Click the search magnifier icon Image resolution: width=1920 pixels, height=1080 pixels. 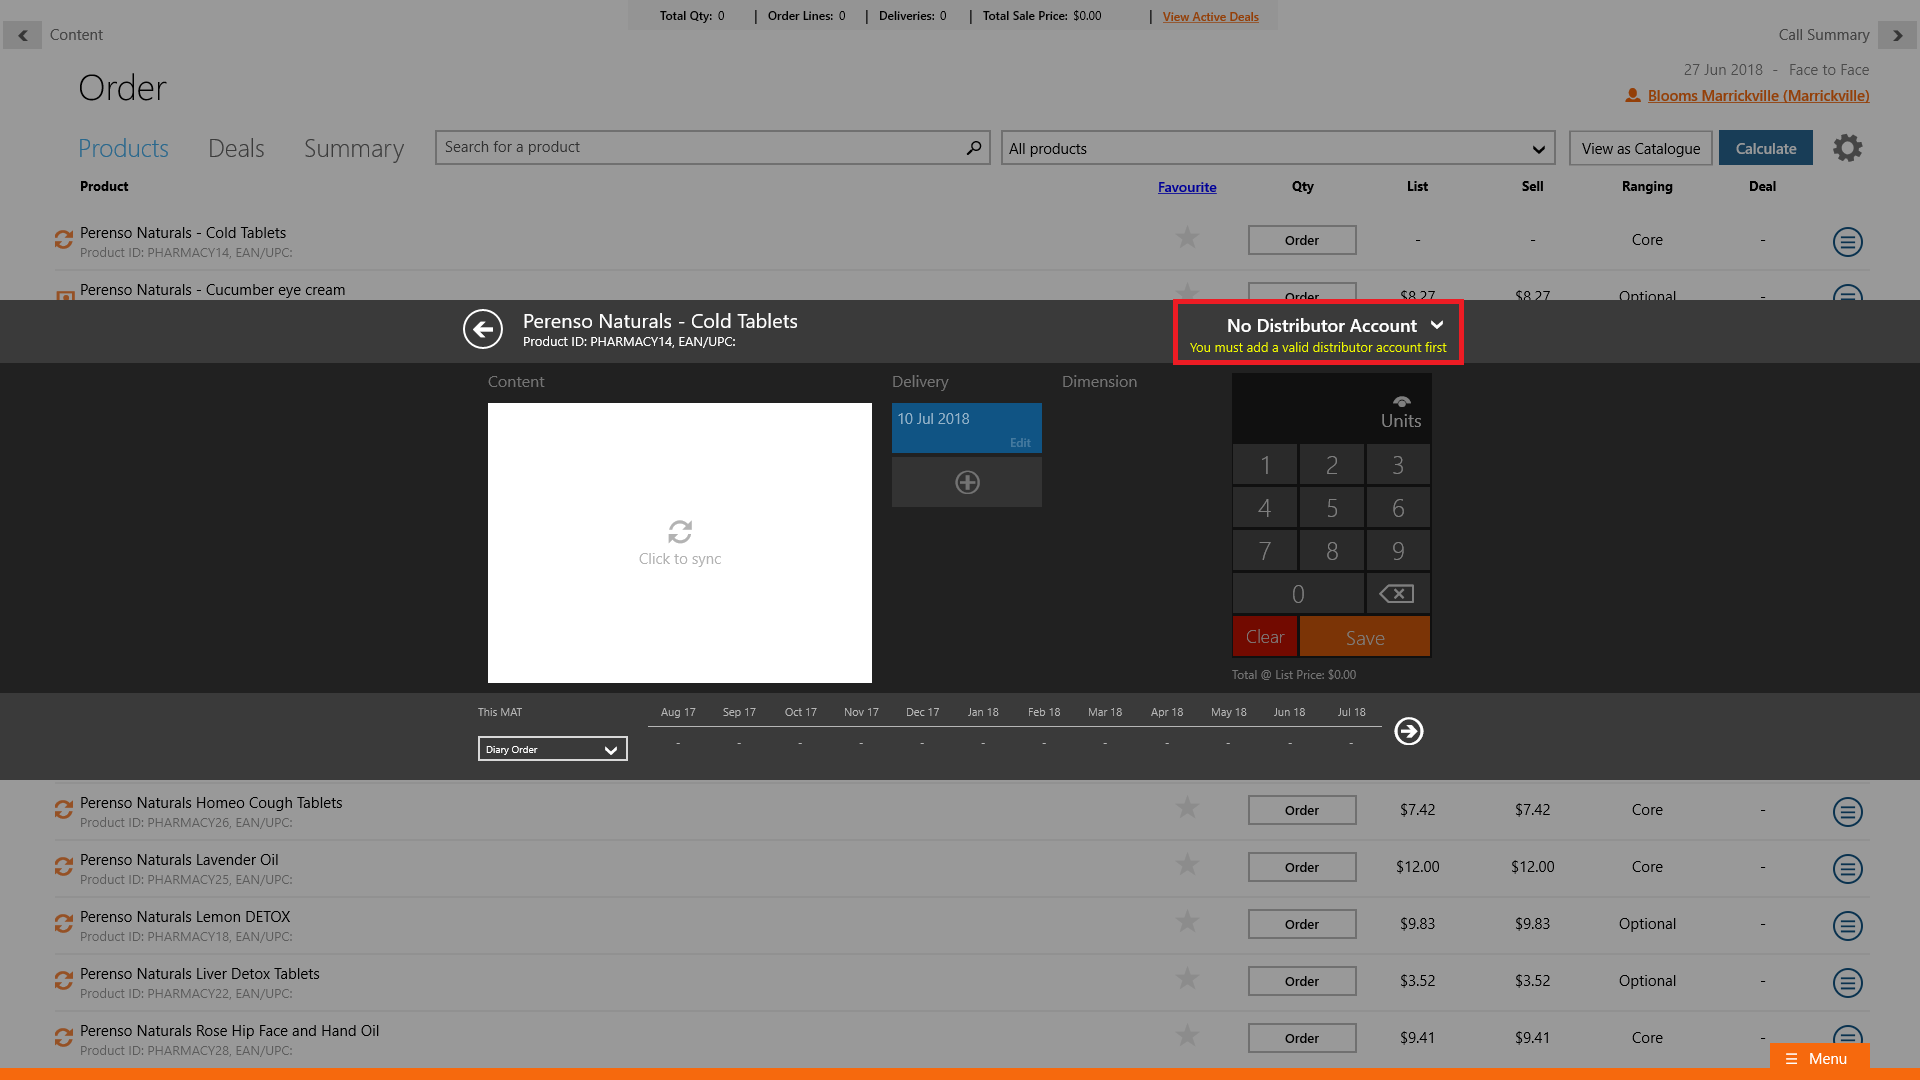pyautogui.click(x=974, y=148)
